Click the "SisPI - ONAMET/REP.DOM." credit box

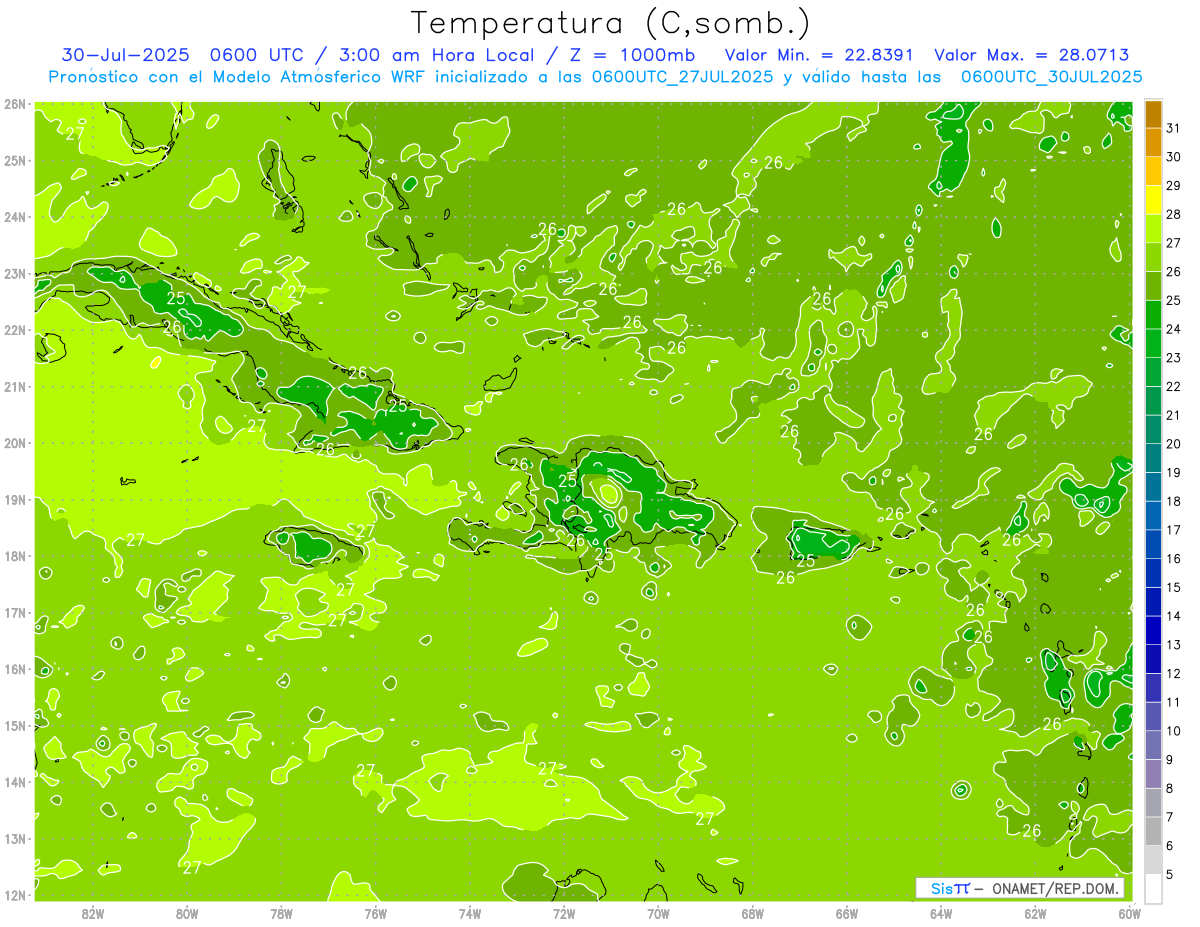click(1019, 888)
